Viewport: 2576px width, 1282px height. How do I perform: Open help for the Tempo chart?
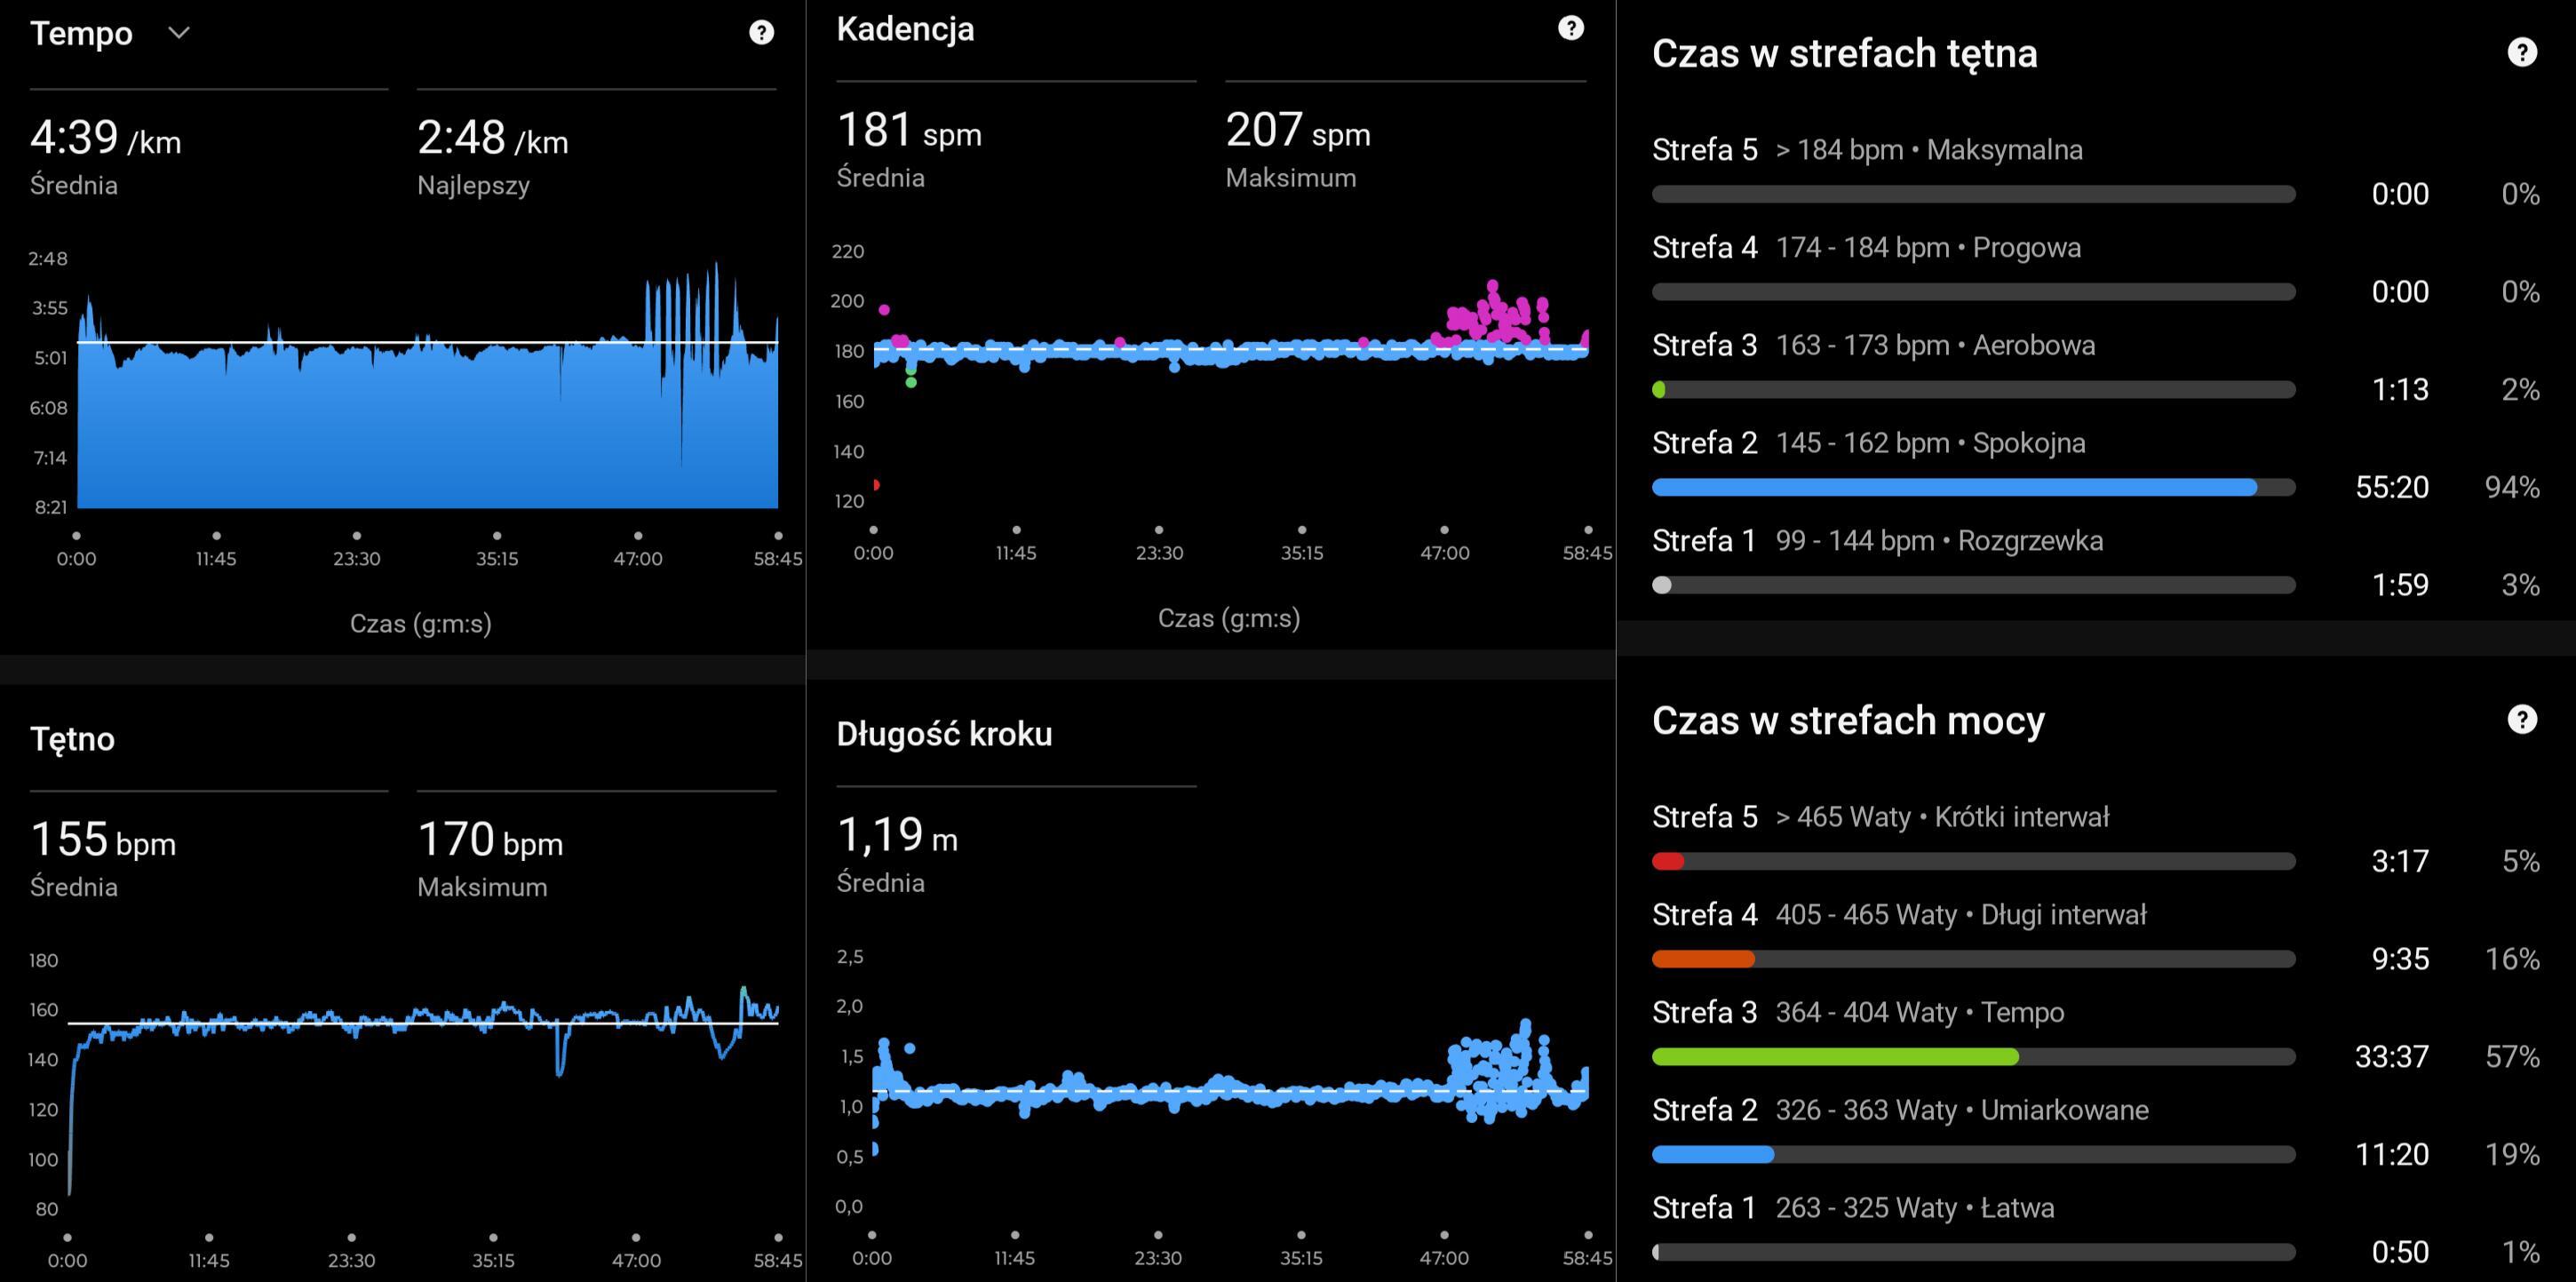tap(761, 33)
